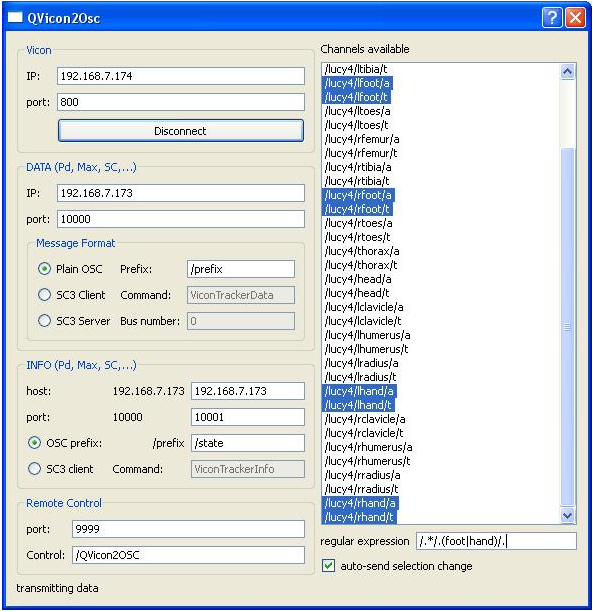Click the QVicon2Osc window icon in title bar
This screenshot has width=596, height=612.
pyautogui.click(x=15, y=18)
